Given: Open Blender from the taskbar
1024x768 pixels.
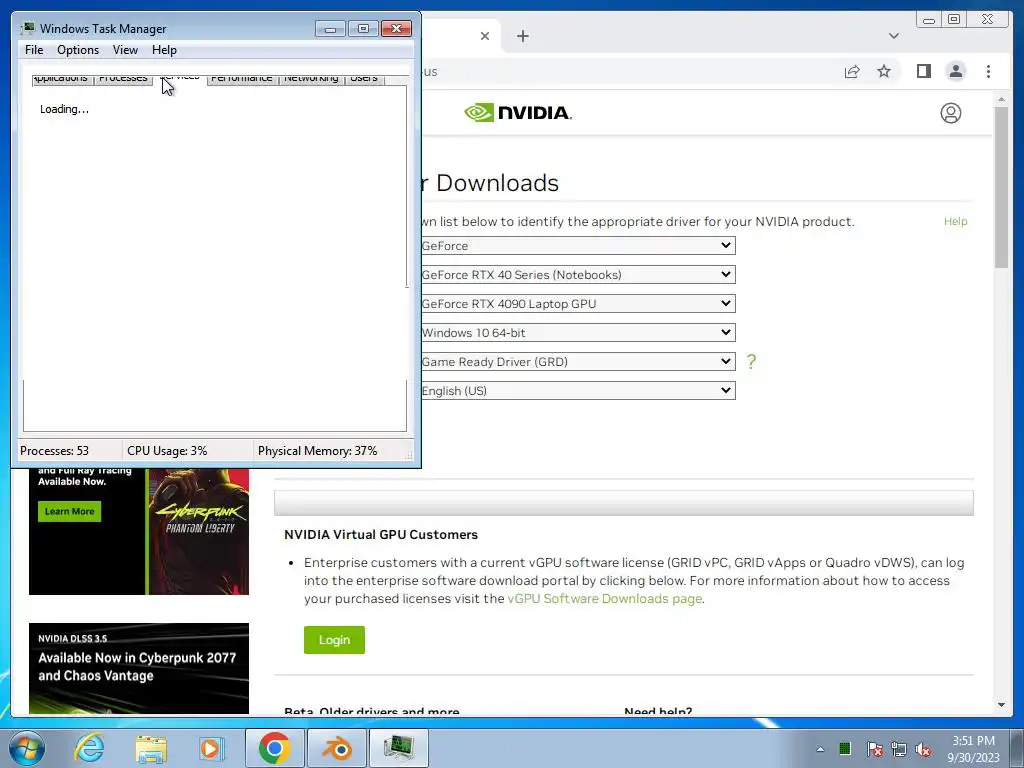Looking at the screenshot, I should (x=338, y=748).
